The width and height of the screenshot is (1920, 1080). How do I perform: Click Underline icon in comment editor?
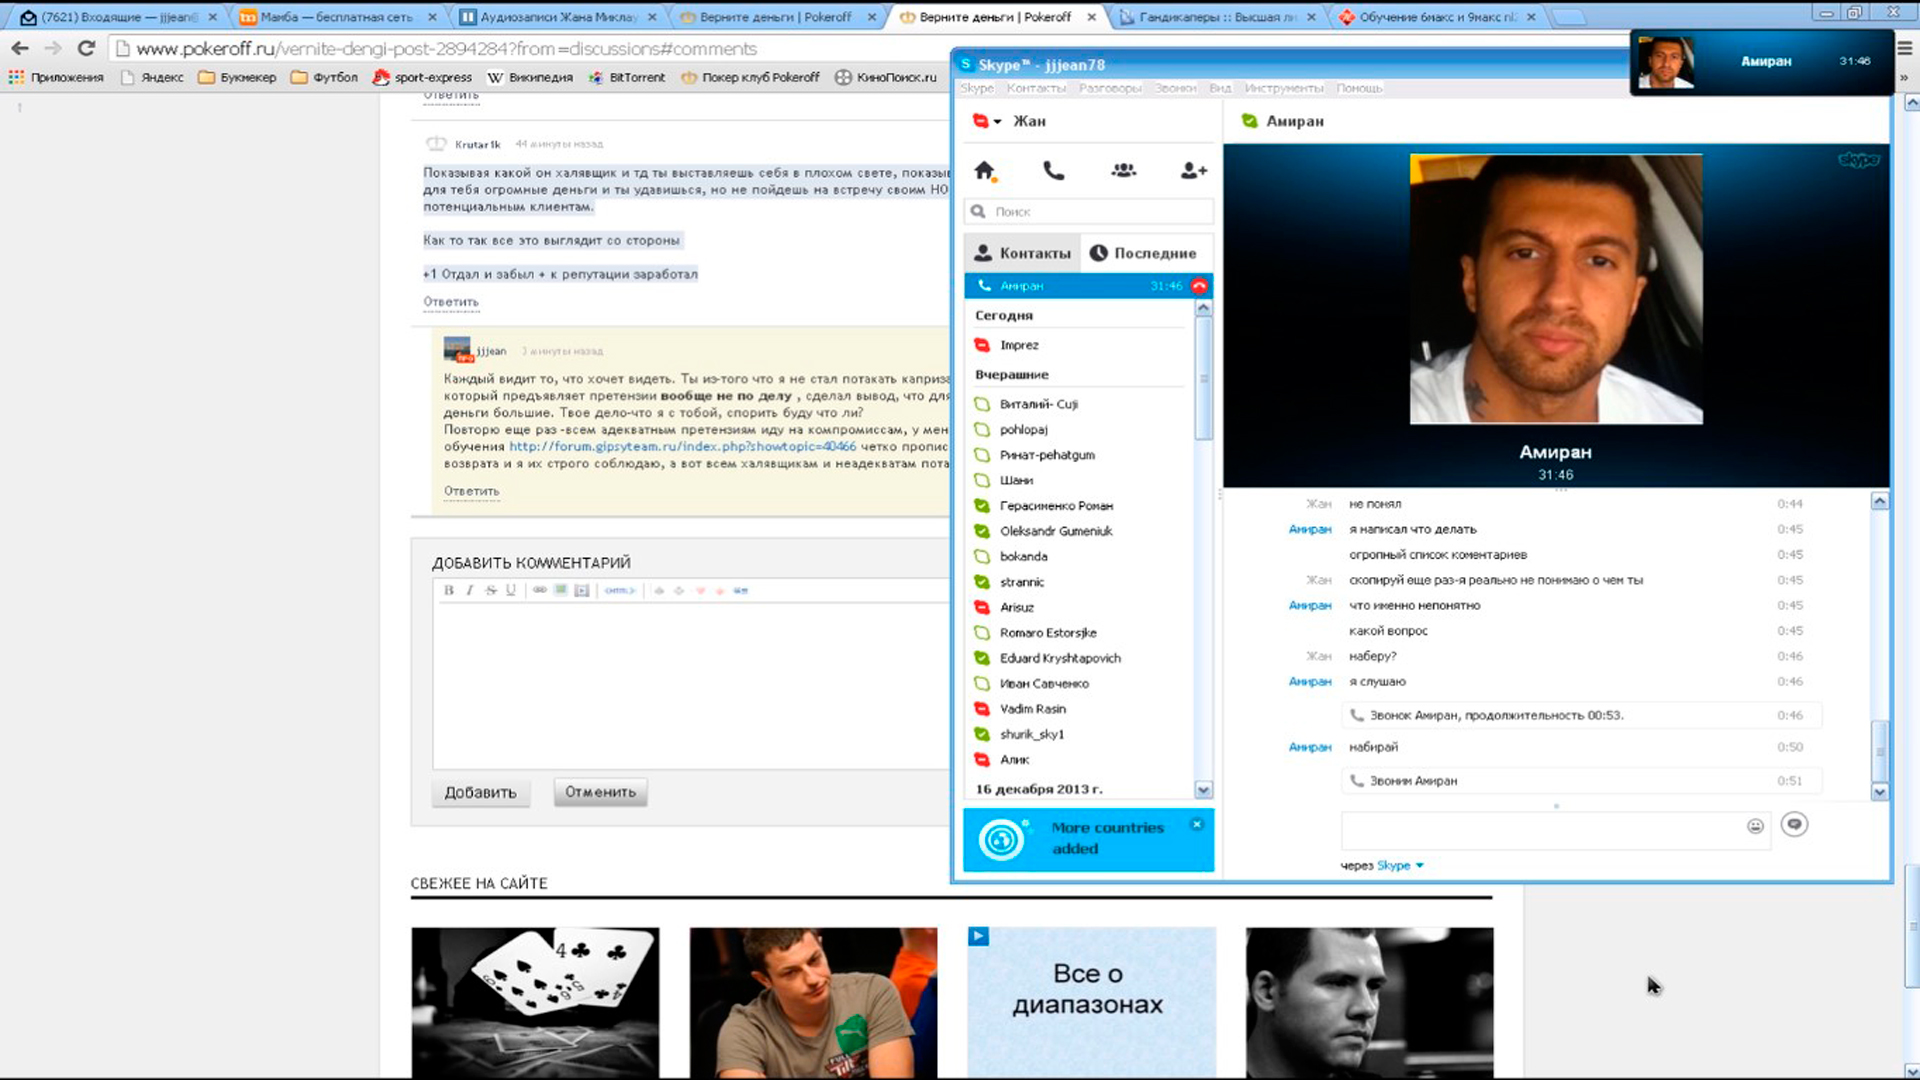(511, 590)
